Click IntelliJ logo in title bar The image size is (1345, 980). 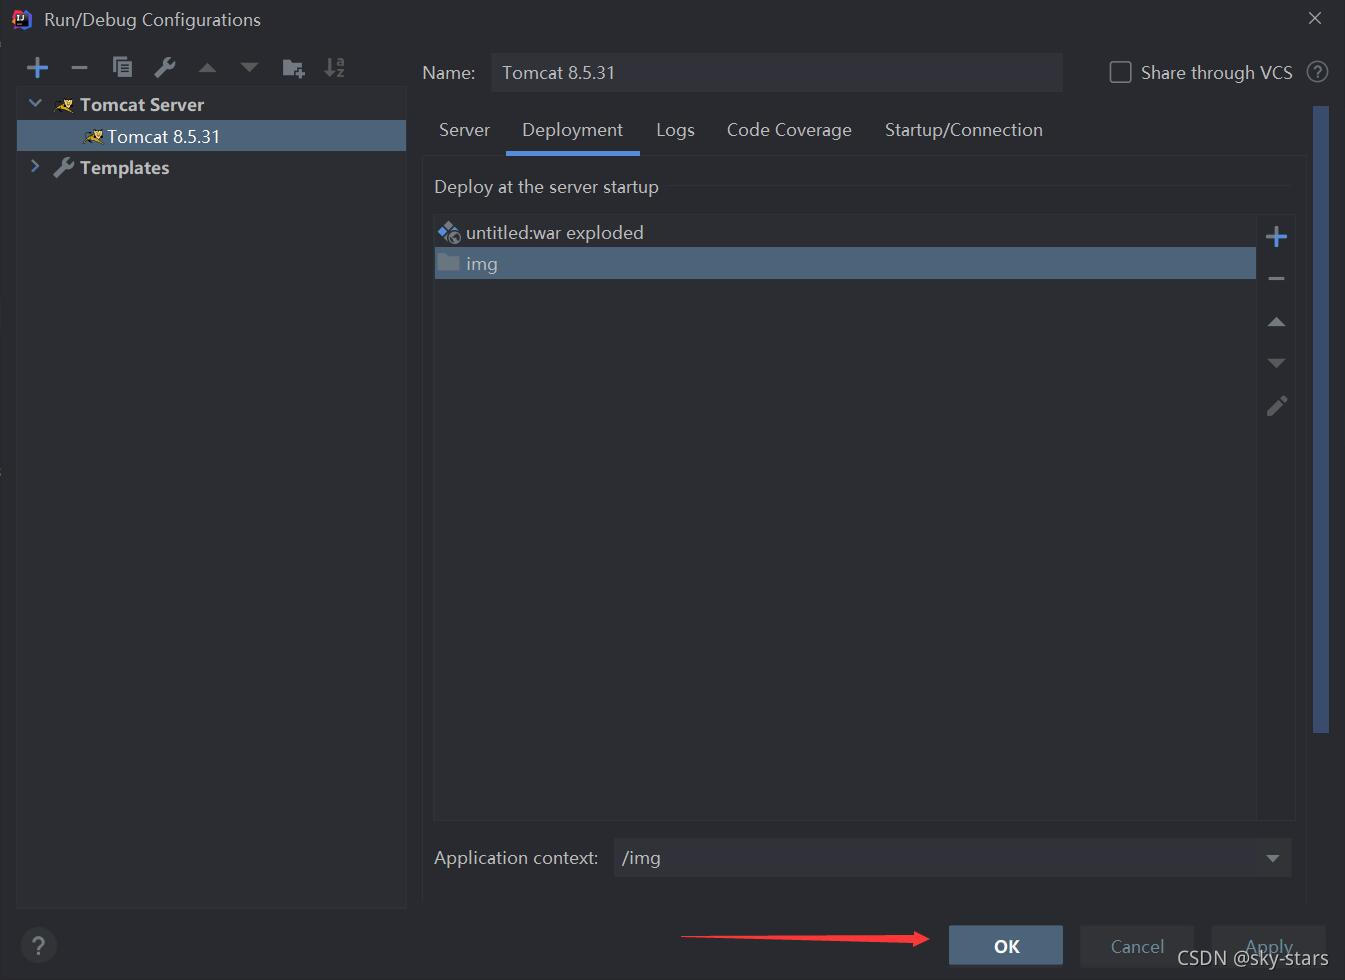pos(22,19)
